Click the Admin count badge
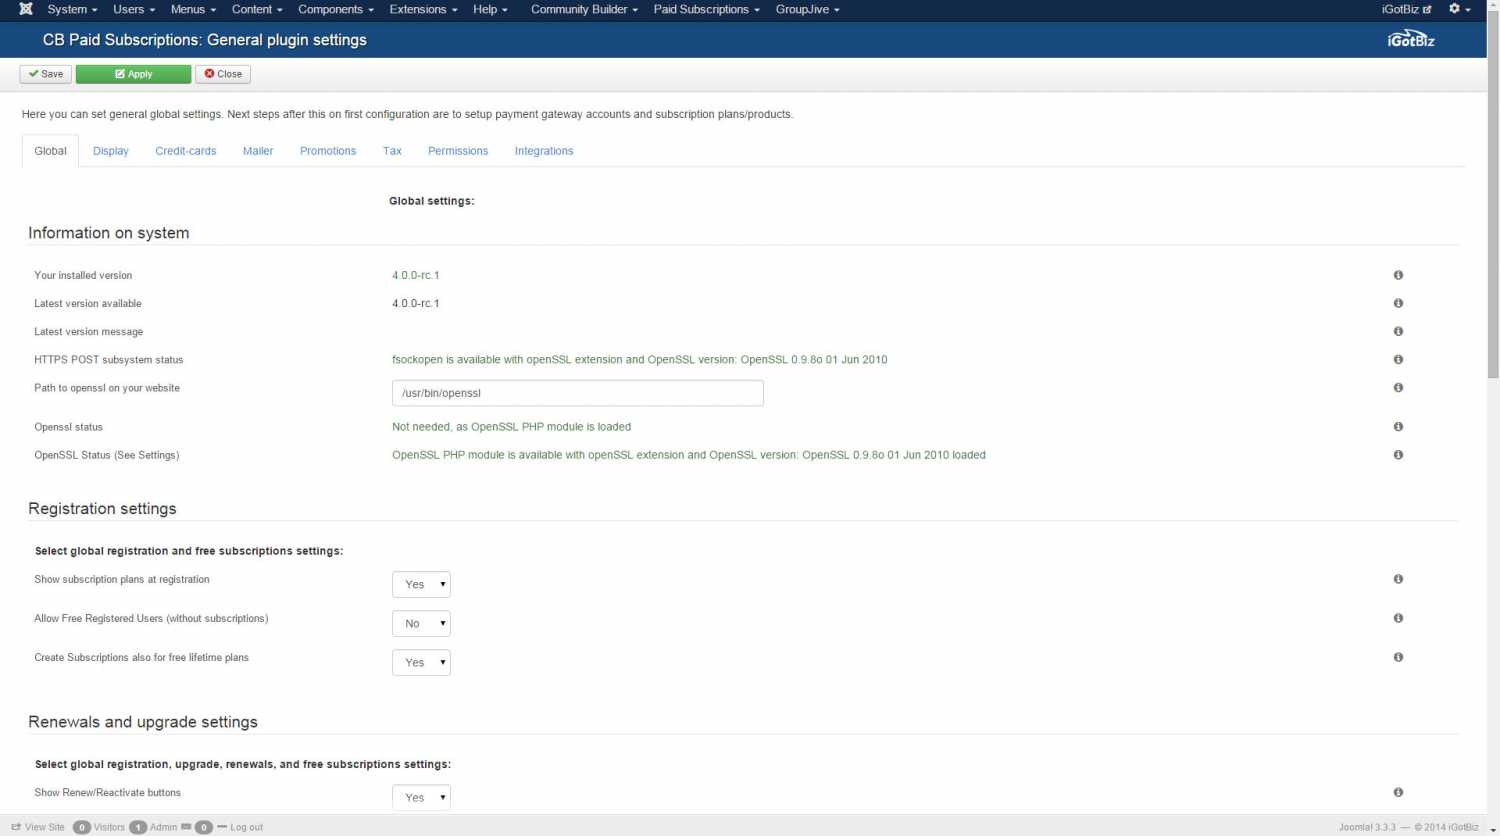This screenshot has width=1500, height=836. (x=138, y=827)
